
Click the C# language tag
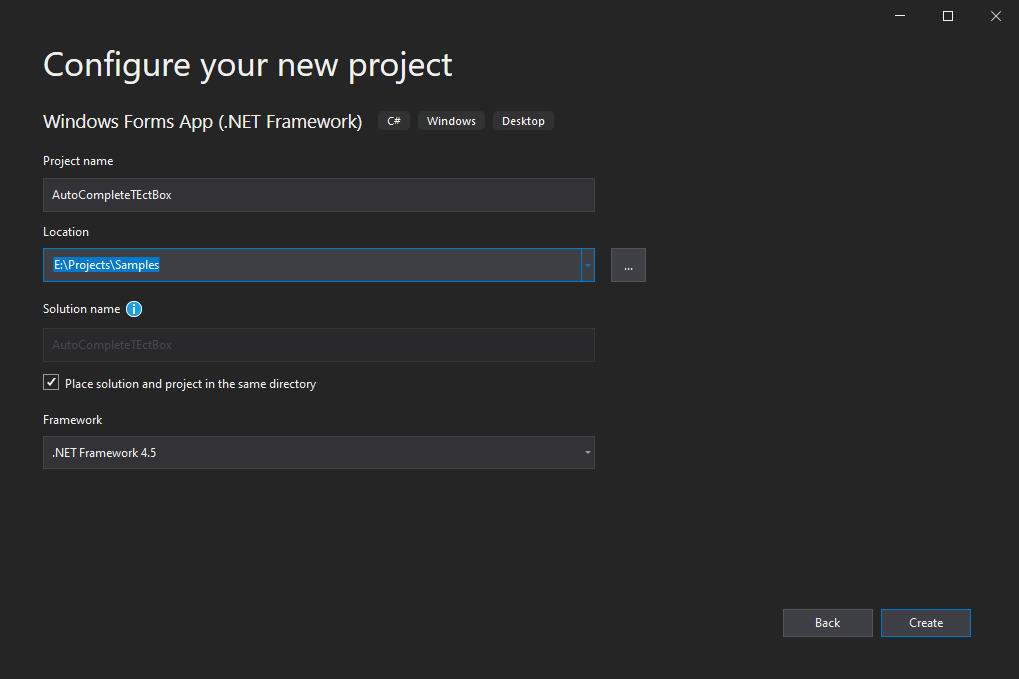(394, 121)
